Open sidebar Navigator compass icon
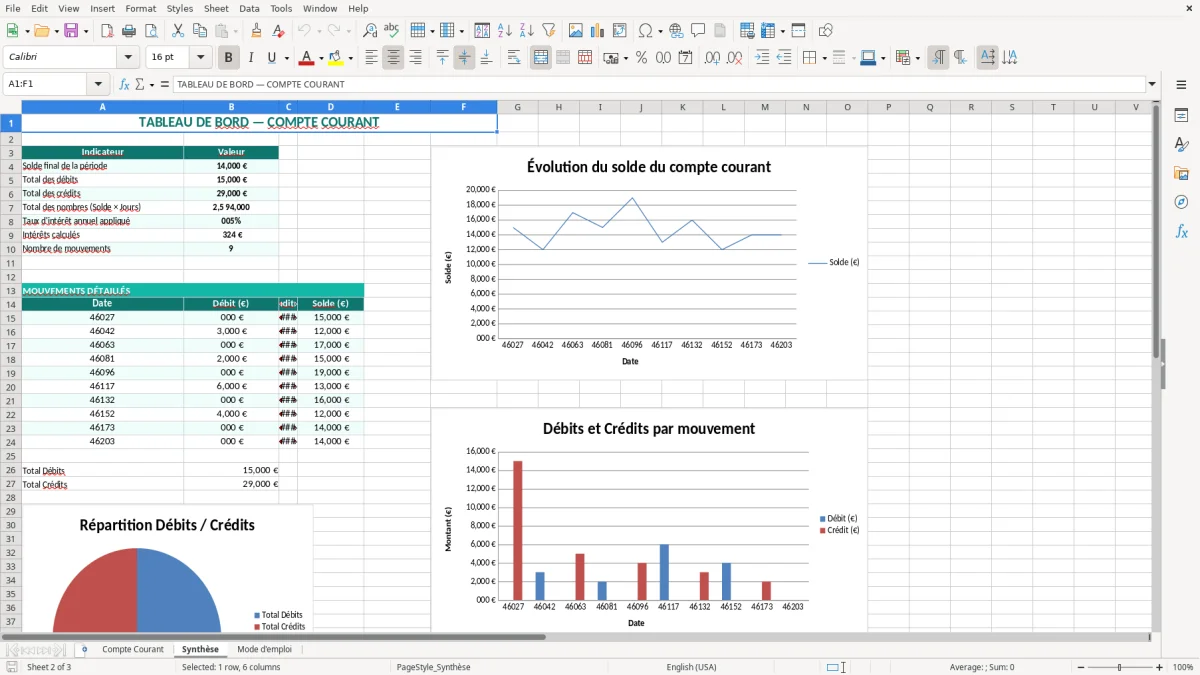 [1181, 202]
